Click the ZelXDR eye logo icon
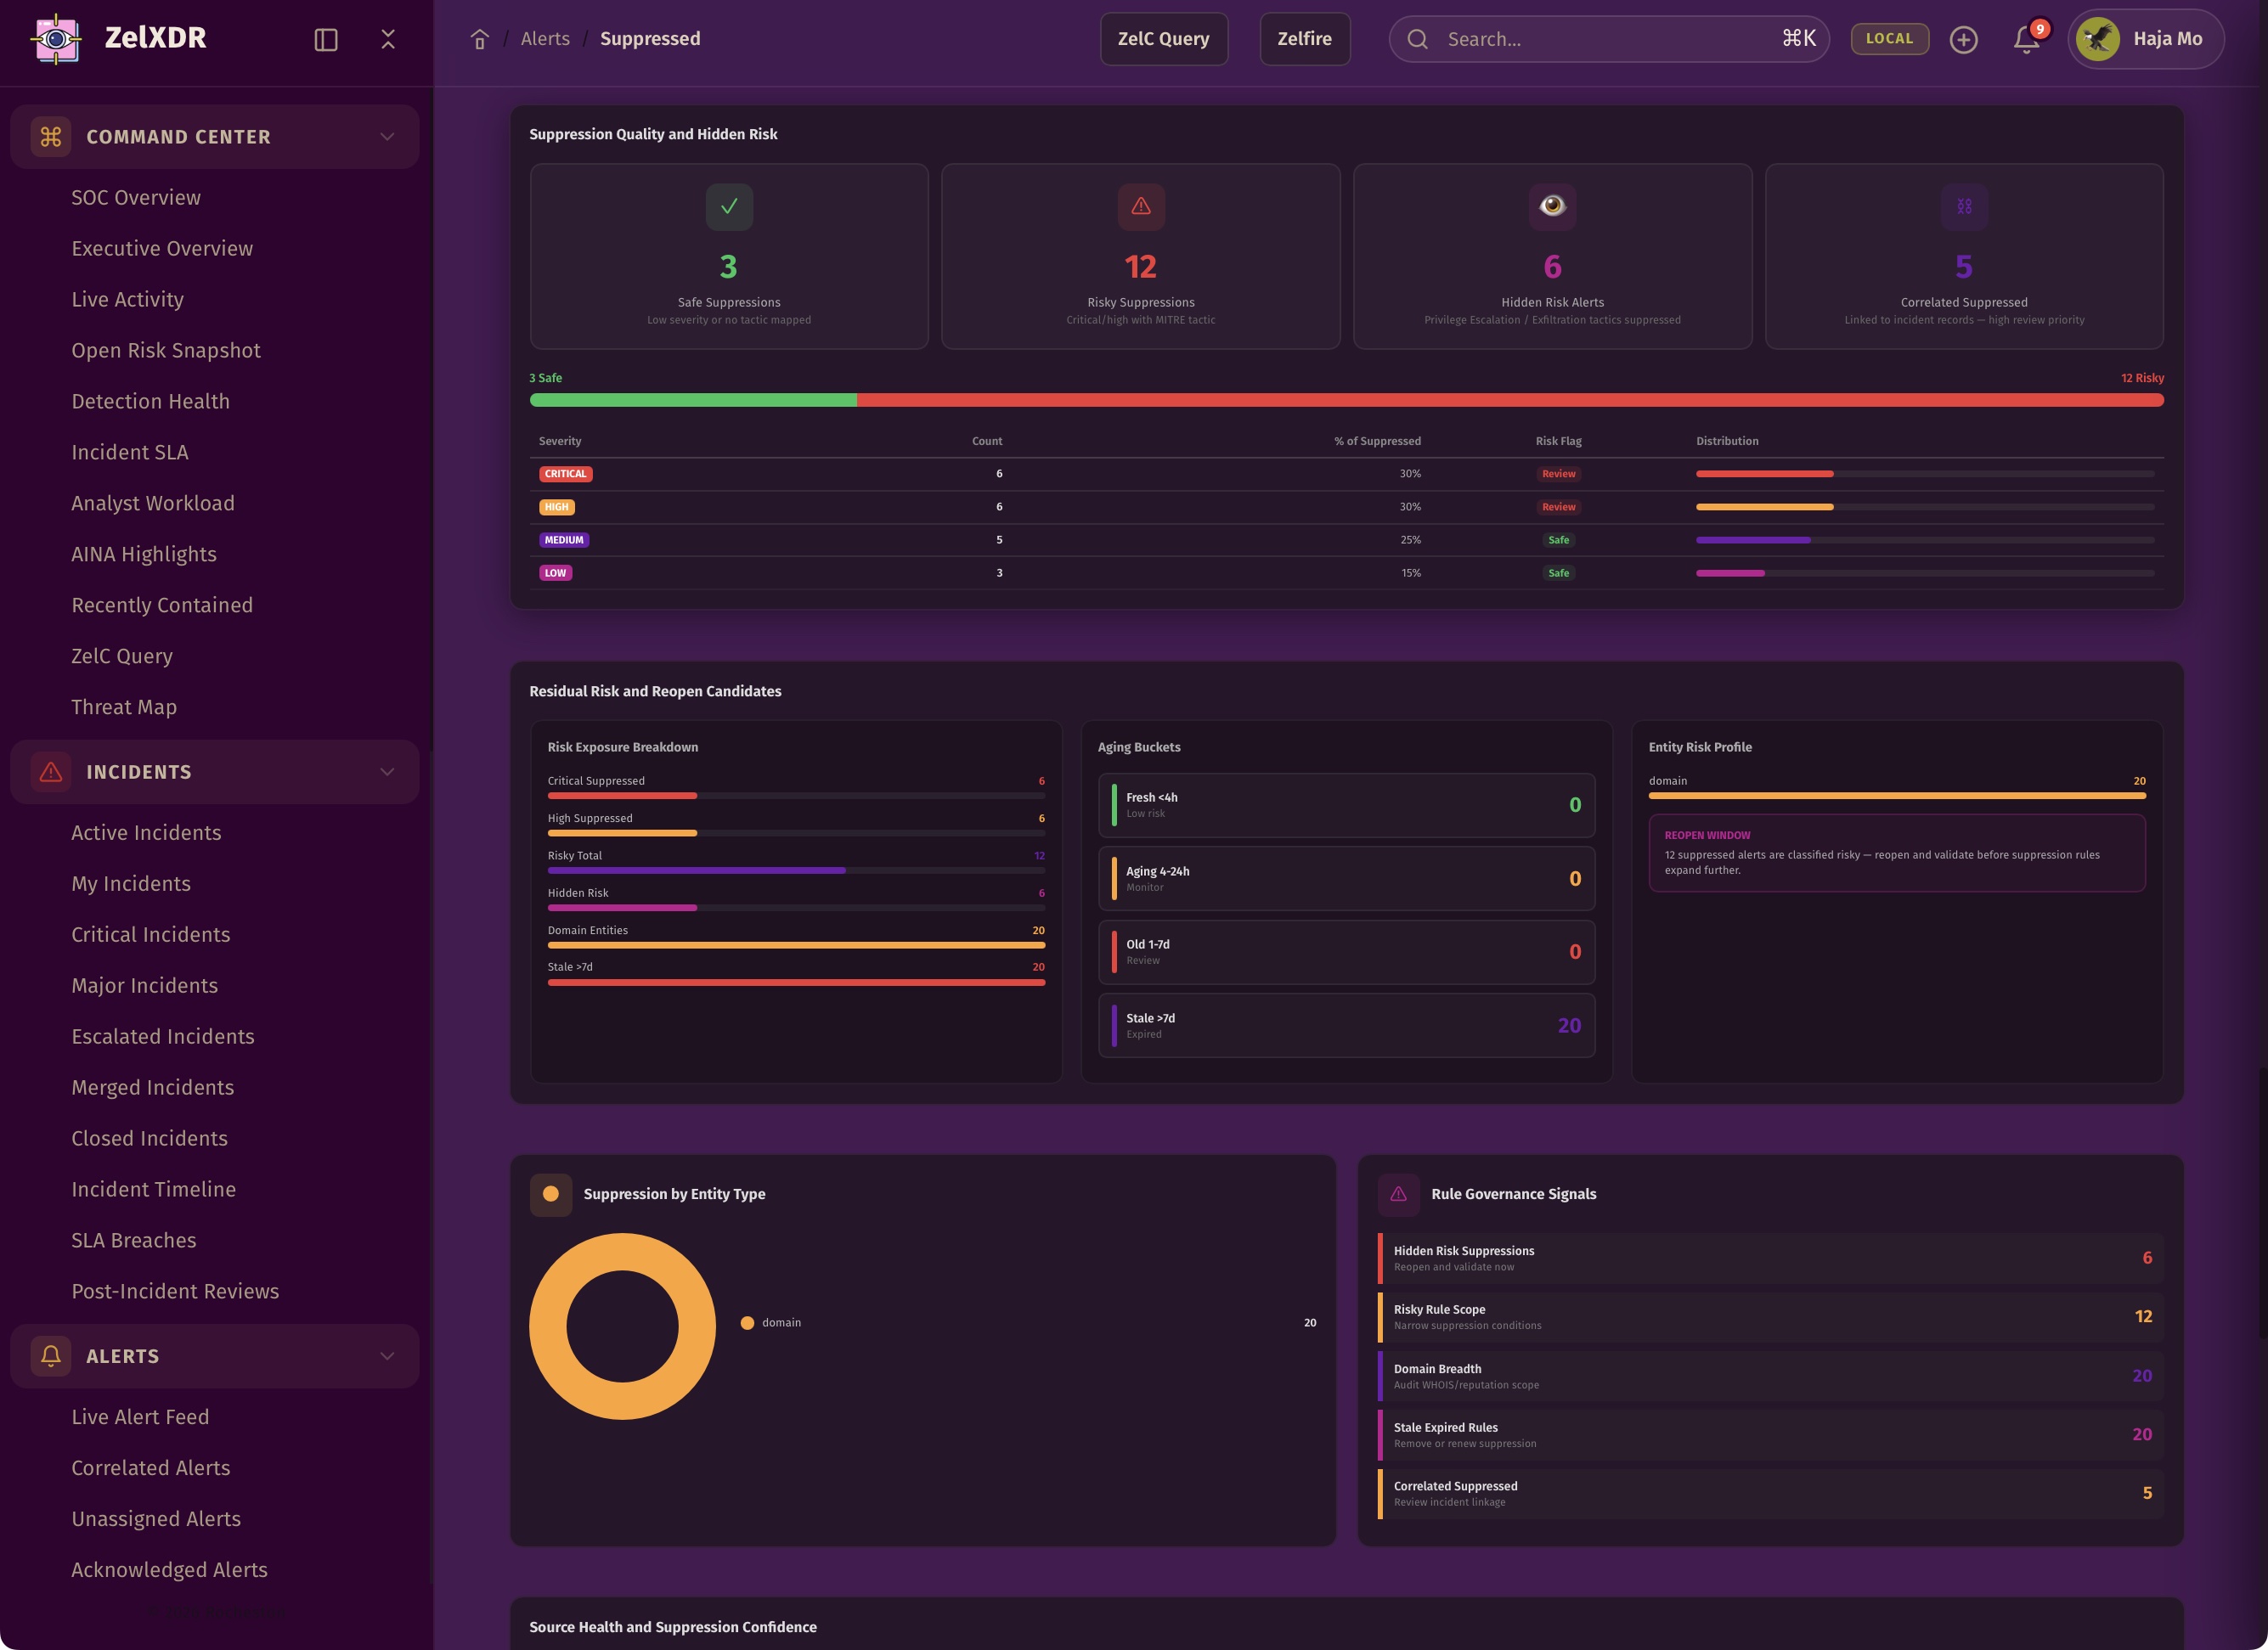This screenshot has height=1650, width=2268. tap(56, 39)
